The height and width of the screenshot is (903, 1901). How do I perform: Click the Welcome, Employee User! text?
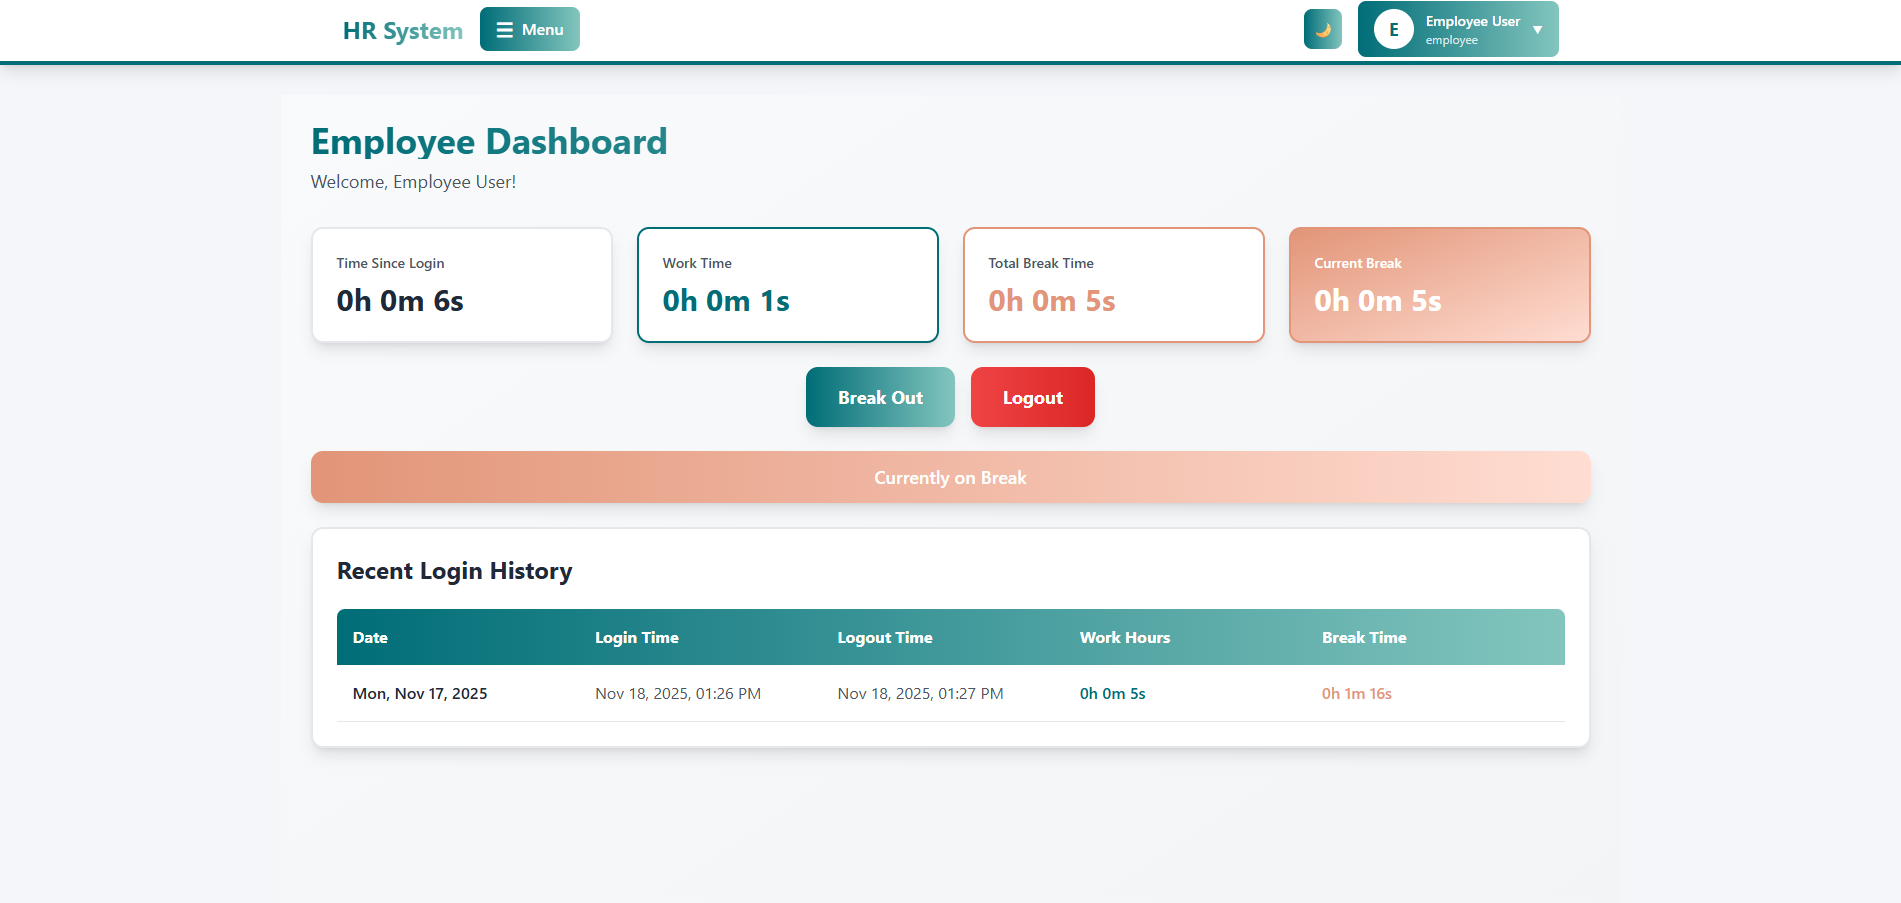(x=414, y=182)
